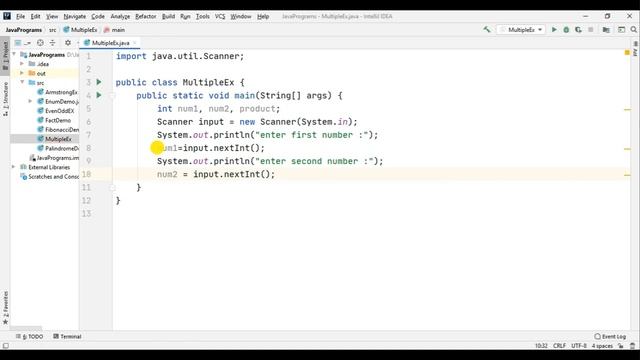The width and height of the screenshot is (640, 360).
Task: Open the Terminal tool window button
Action: coord(67,336)
